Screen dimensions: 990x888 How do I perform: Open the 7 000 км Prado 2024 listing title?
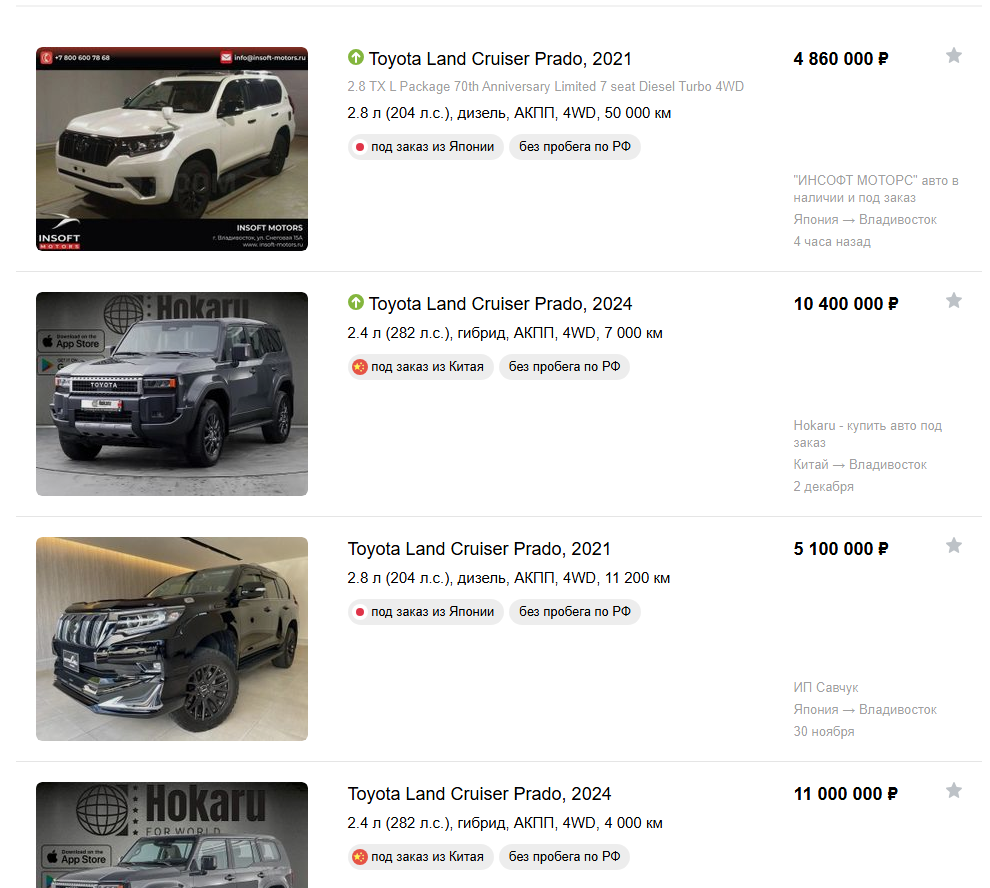click(x=500, y=304)
